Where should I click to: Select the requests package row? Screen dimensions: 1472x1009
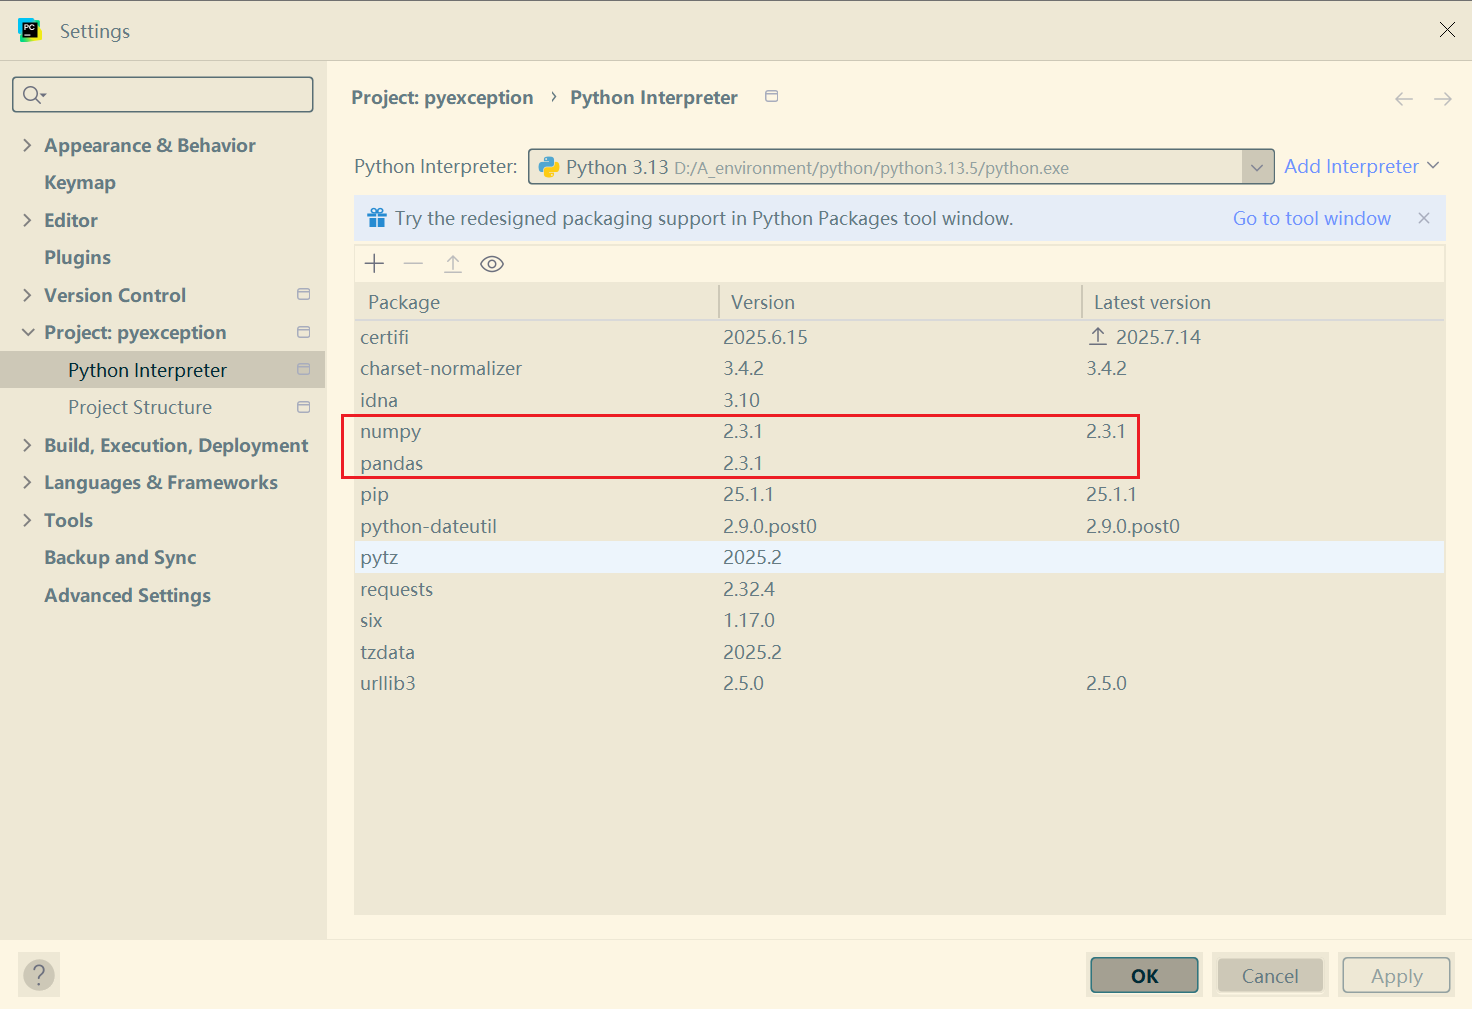[899, 589]
